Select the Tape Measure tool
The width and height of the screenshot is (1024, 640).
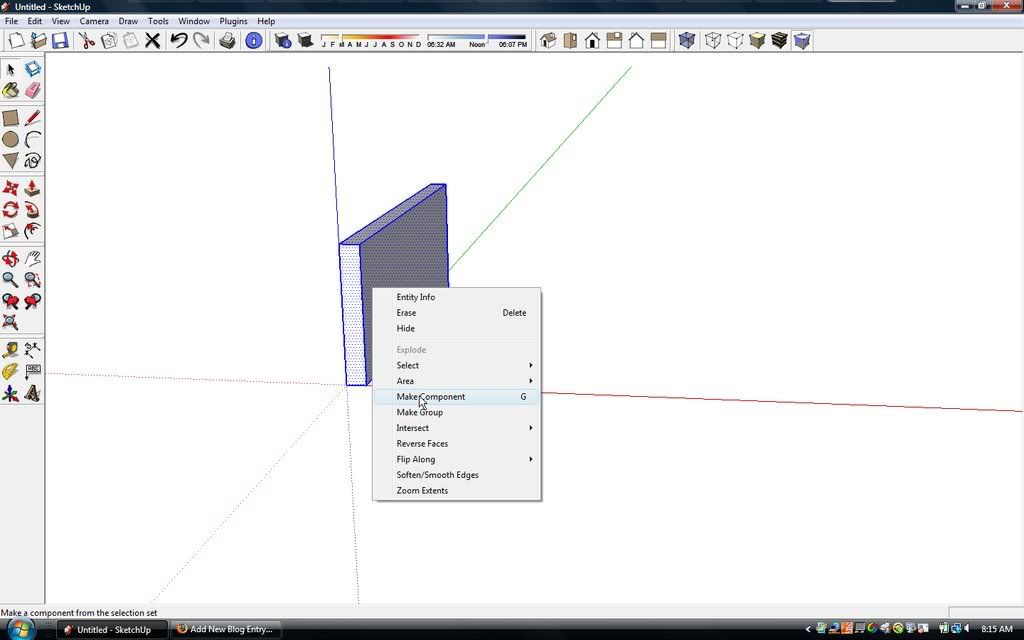(10, 350)
